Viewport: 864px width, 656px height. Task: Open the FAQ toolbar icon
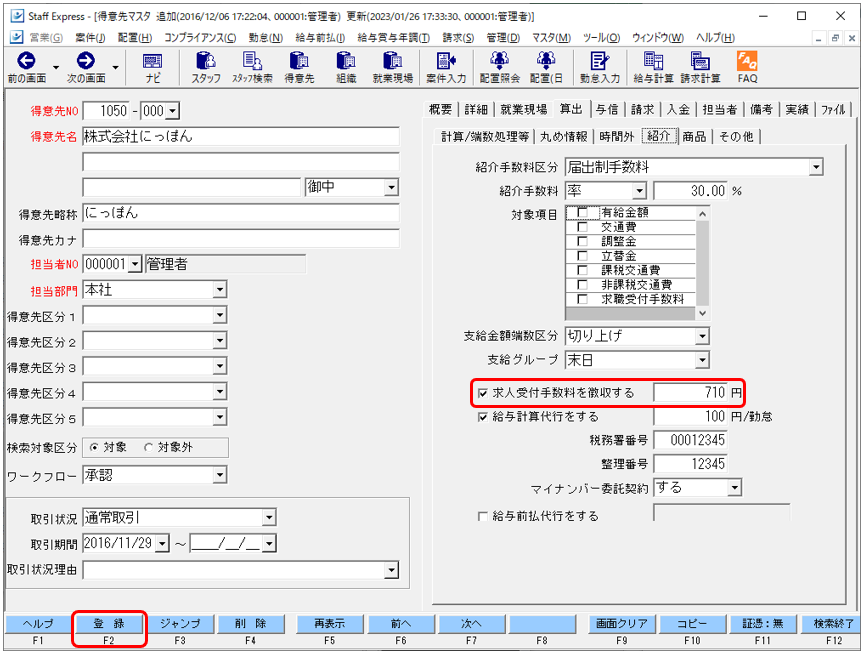[x=747, y=61]
